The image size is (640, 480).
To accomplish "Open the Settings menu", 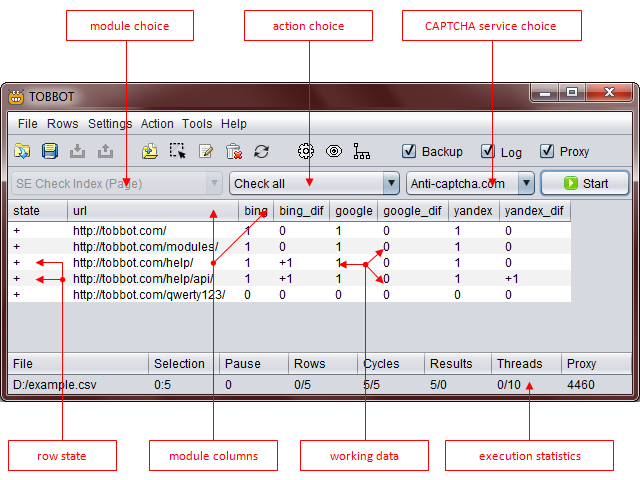I will click(x=110, y=124).
